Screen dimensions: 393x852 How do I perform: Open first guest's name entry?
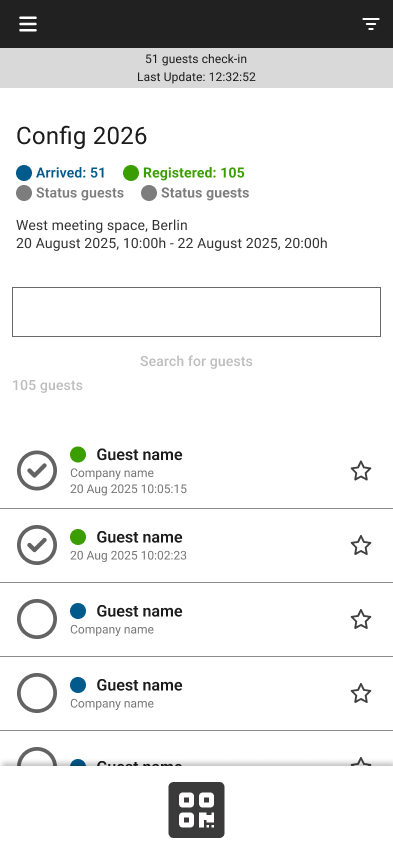(x=139, y=454)
